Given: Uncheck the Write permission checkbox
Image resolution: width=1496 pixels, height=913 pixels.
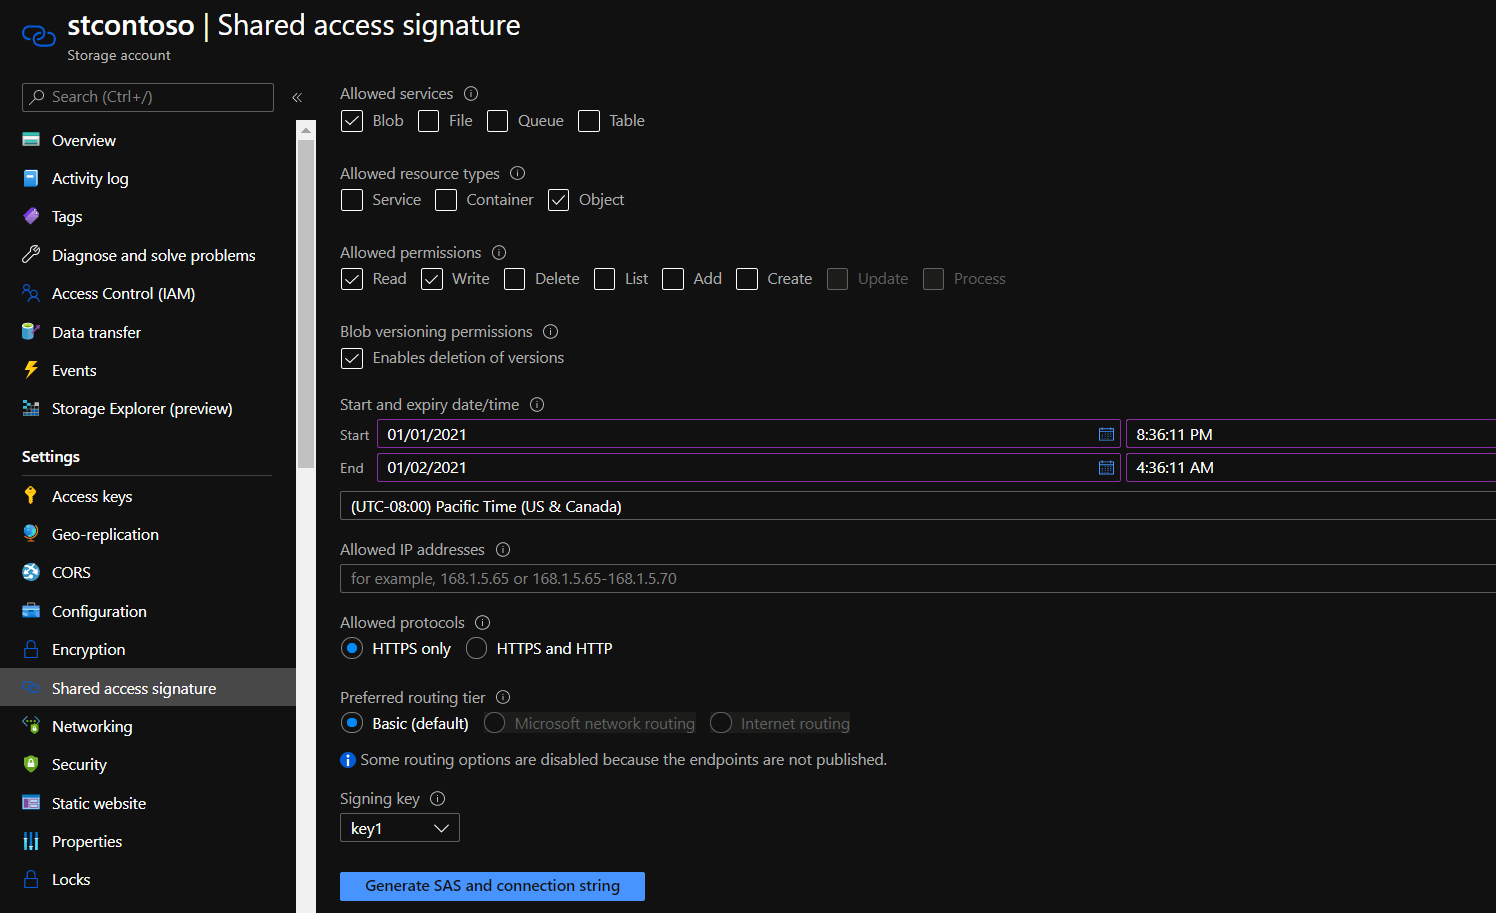Looking at the screenshot, I should [x=431, y=279].
